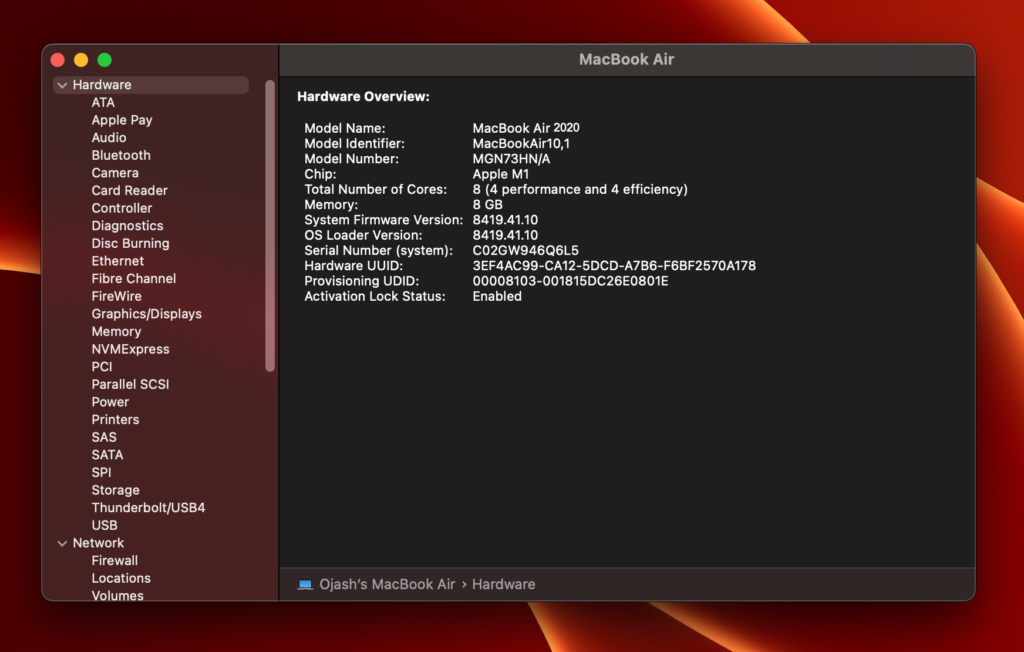Click Ojash's MacBook Air in path bar
The height and width of the screenshot is (652, 1024).
(x=387, y=585)
